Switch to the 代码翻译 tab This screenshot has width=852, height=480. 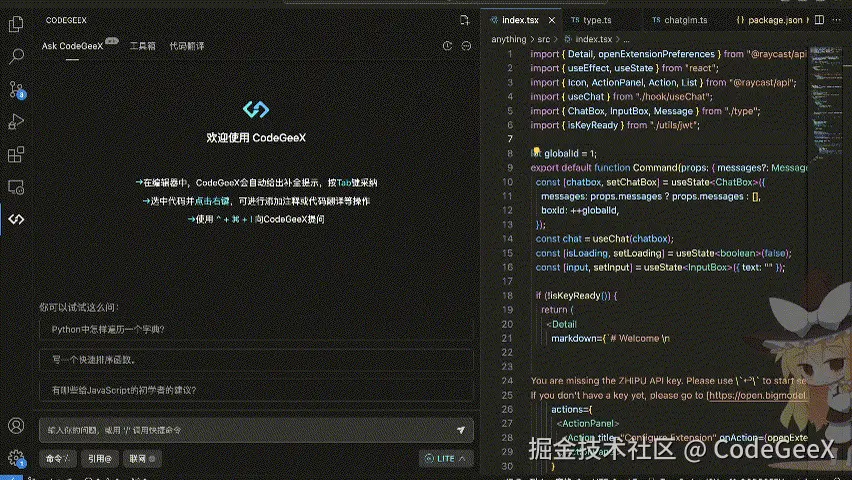(x=186, y=46)
